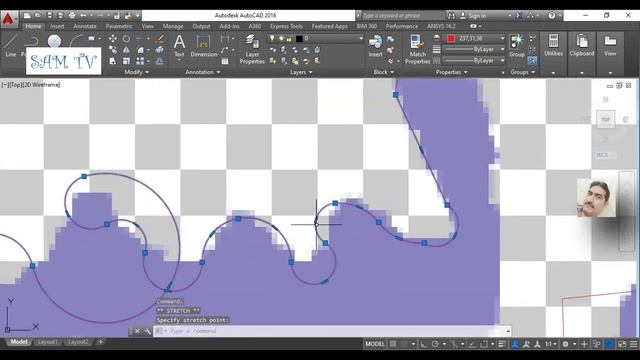Select the Line tool
This screenshot has width=640, height=360.
(x=11, y=45)
